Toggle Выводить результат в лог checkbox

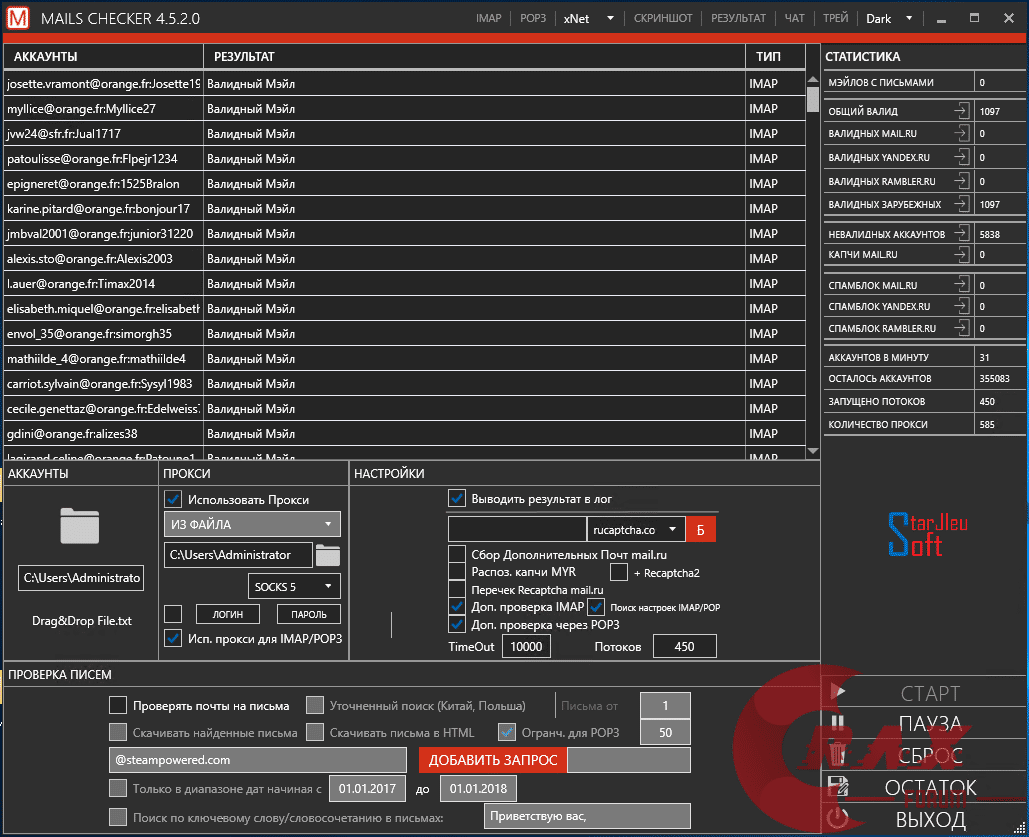pyautogui.click(x=457, y=498)
